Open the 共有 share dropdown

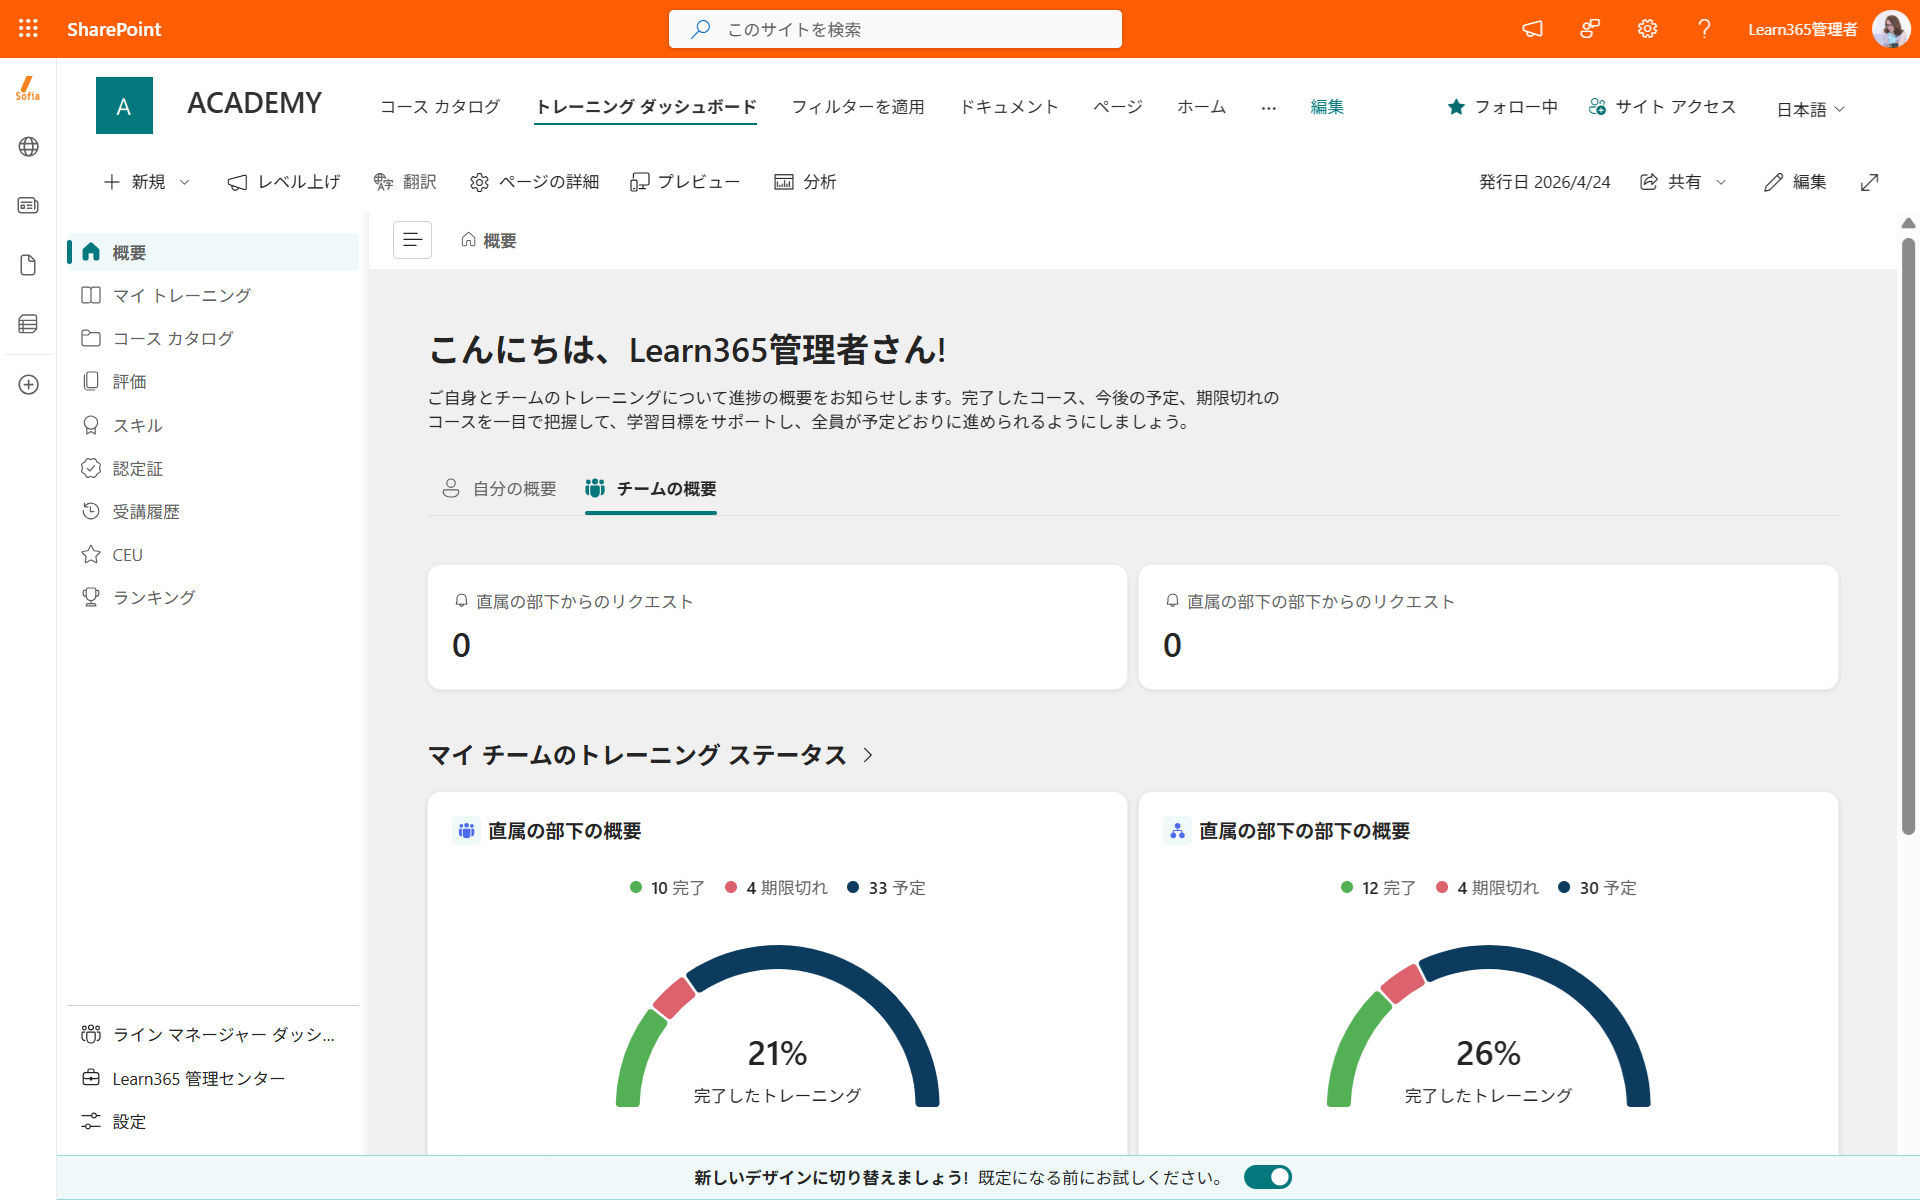pyautogui.click(x=1683, y=182)
